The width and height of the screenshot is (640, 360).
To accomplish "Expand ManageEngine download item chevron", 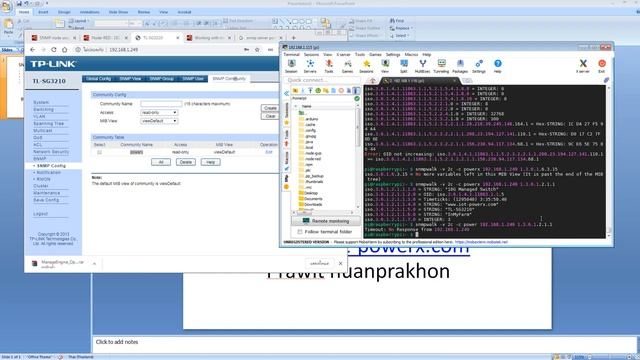I will pyautogui.click(x=94, y=264).
